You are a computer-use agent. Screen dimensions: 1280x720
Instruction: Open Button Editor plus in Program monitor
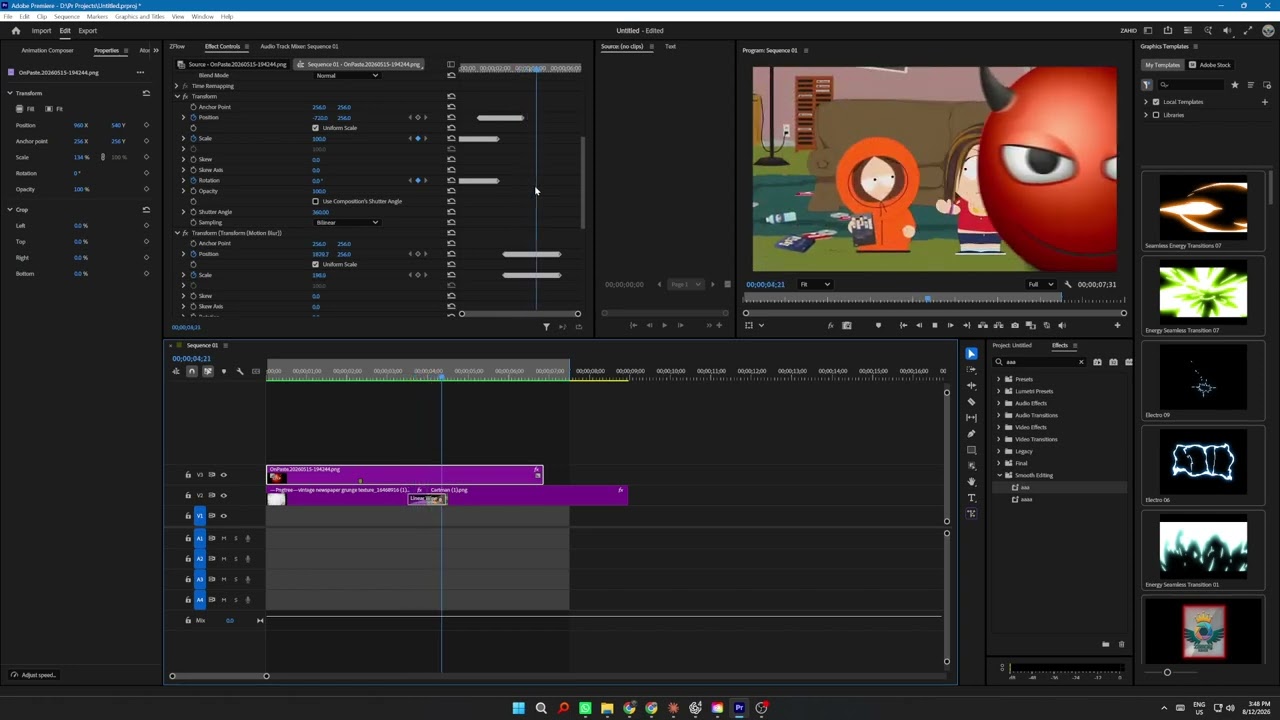pos(1117,325)
